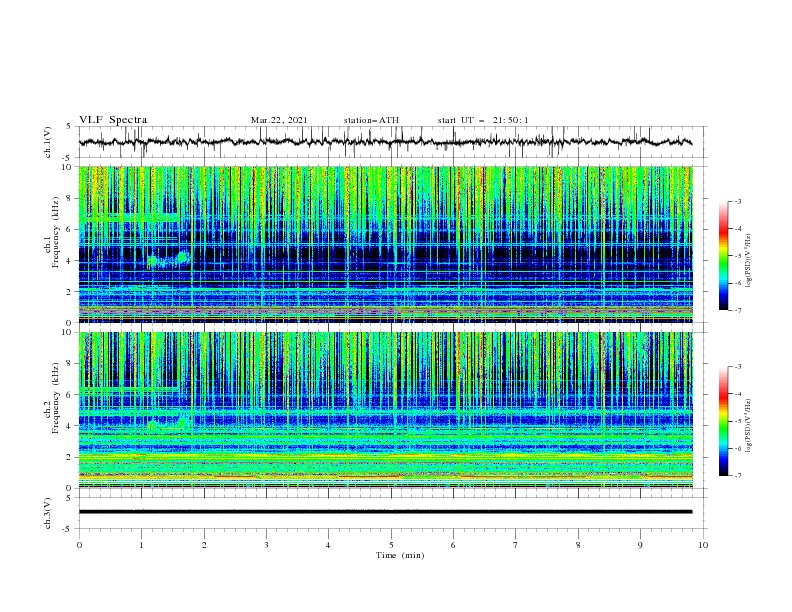Click time axis tick label '8'
The width and height of the screenshot is (792, 612).
pyautogui.click(x=578, y=545)
